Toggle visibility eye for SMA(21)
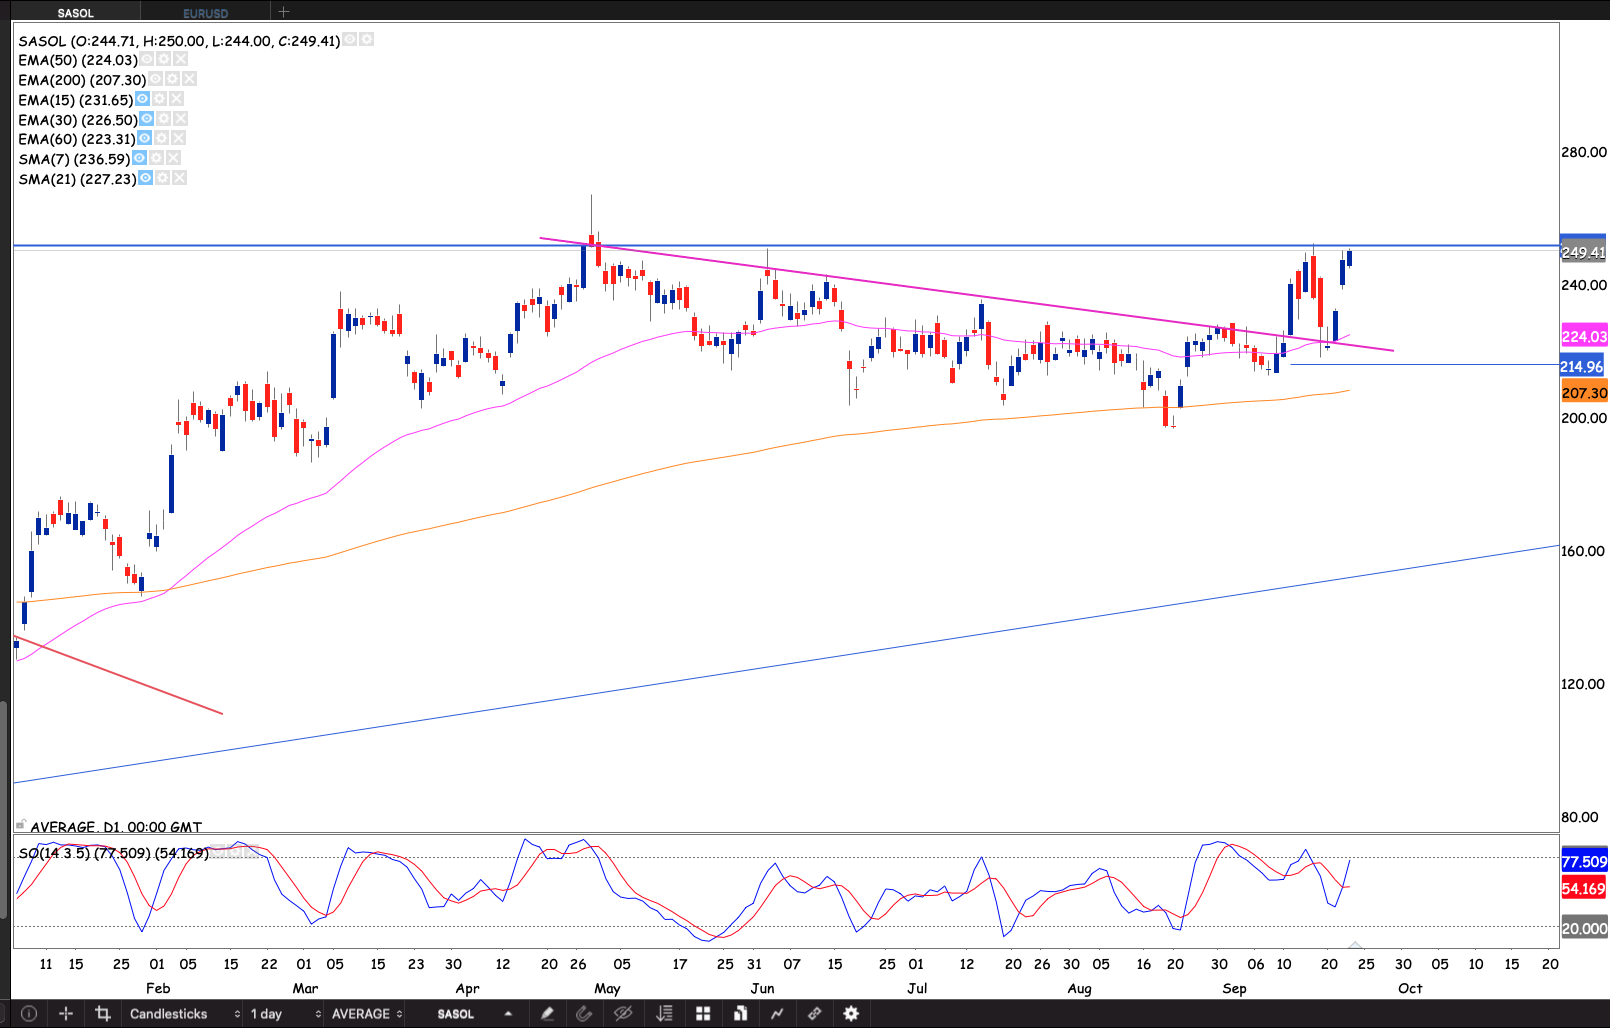1610x1028 pixels. (146, 178)
